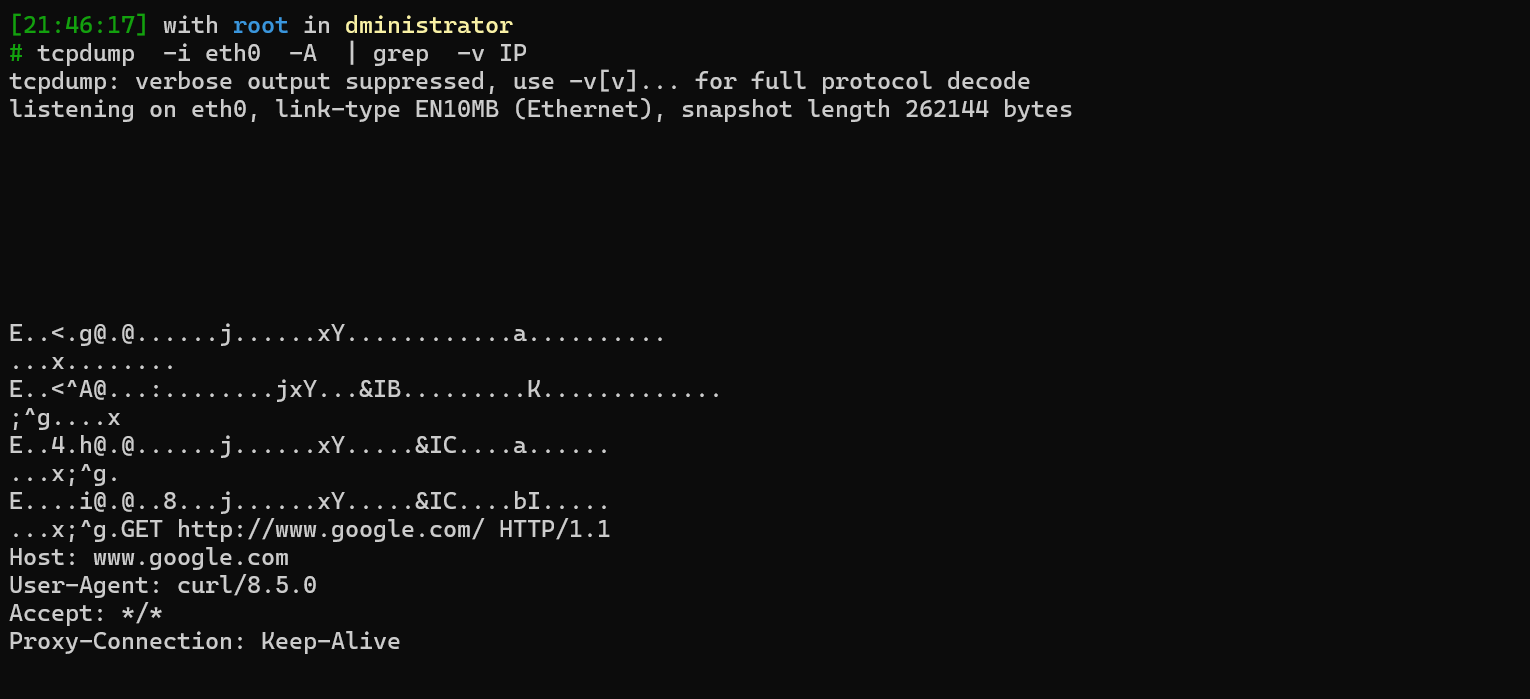The height and width of the screenshot is (699, 1530).
Task: Click the word grep in the command
Action: pyautogui.click(x=400, y=53)
